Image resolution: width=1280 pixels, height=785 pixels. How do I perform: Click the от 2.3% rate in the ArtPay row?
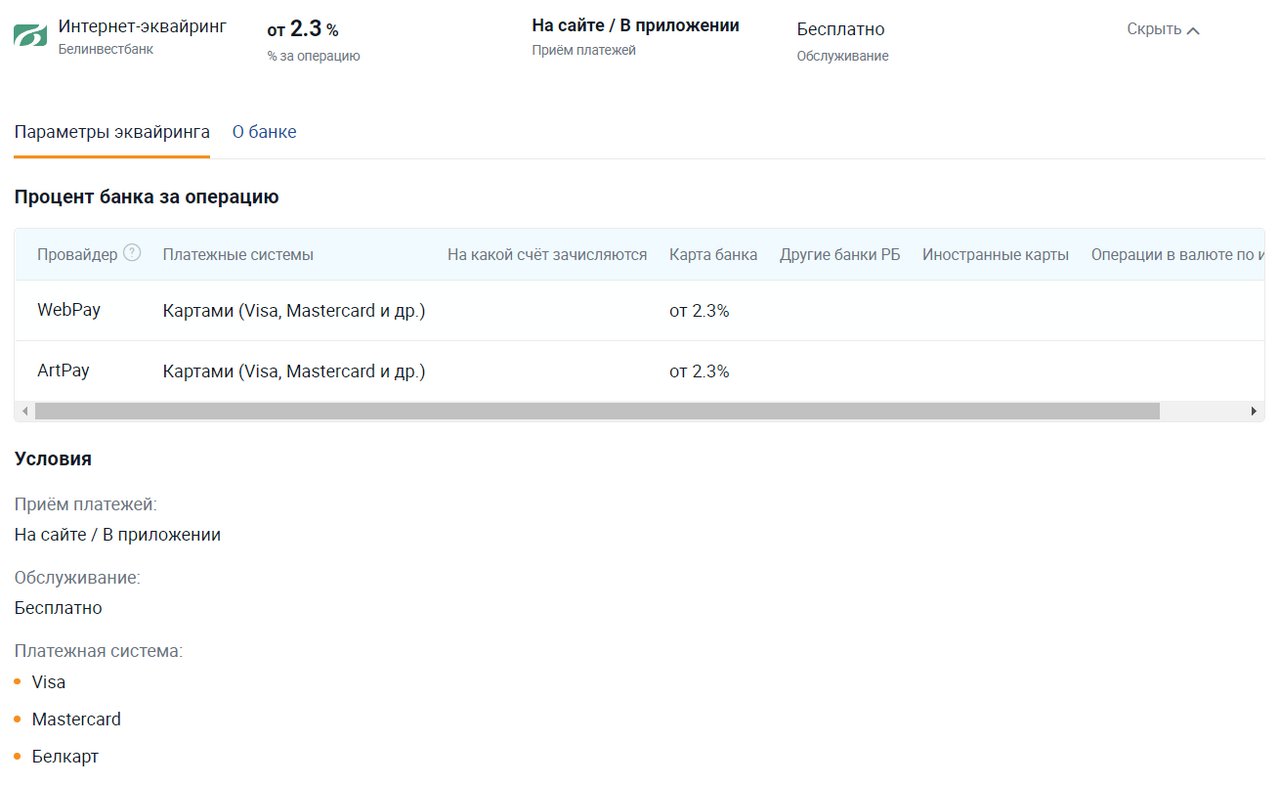click(x=699, y=372)
